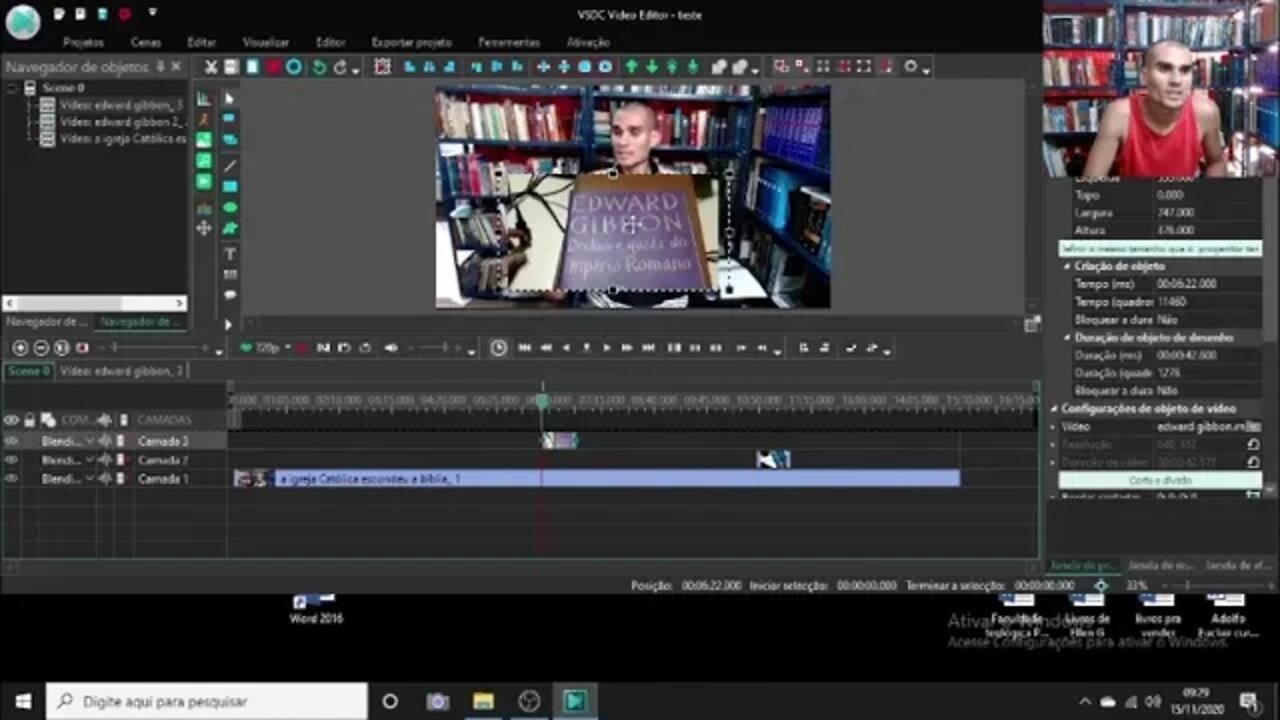Click the browse icon beside the Vídeo field
The width and height of the screenshot is (1280, 720).
point(1253,427)
